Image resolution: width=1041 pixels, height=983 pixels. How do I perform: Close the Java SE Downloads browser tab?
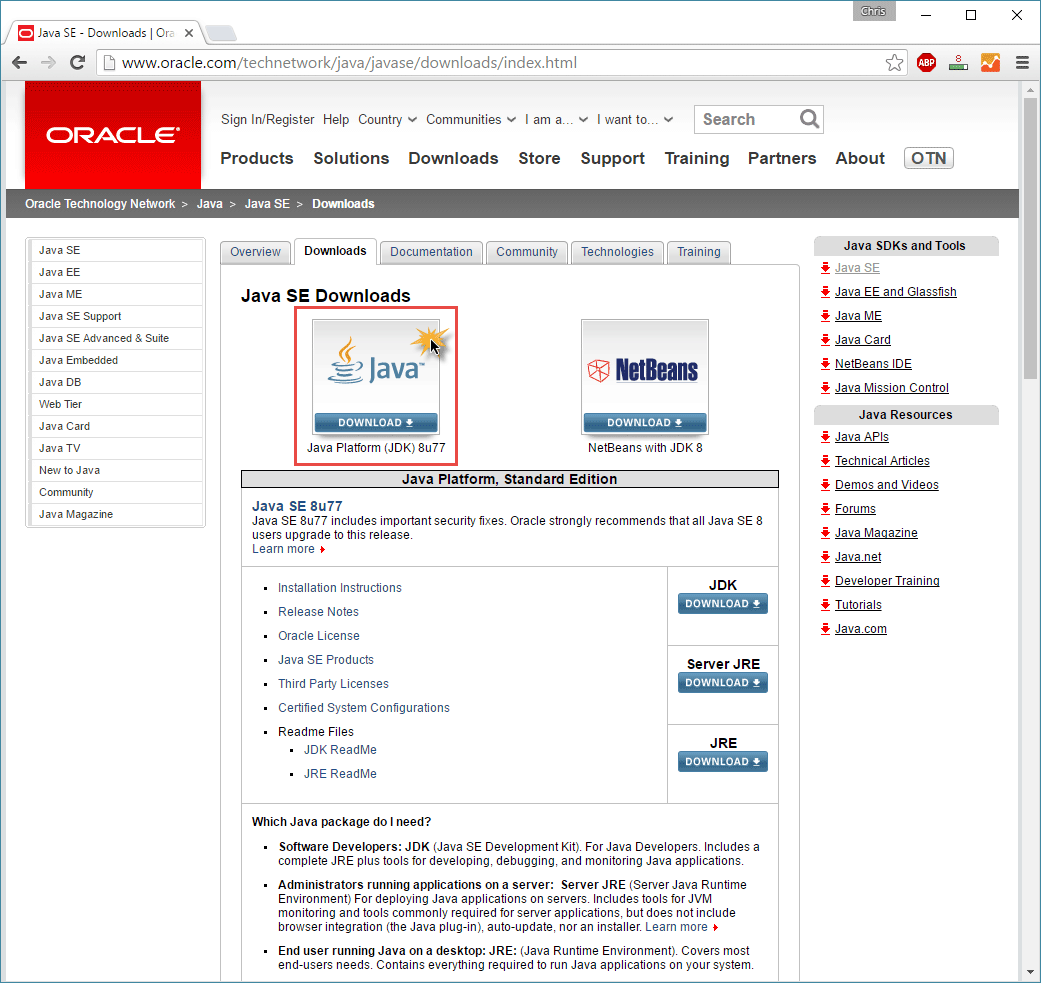pos(189,33)
